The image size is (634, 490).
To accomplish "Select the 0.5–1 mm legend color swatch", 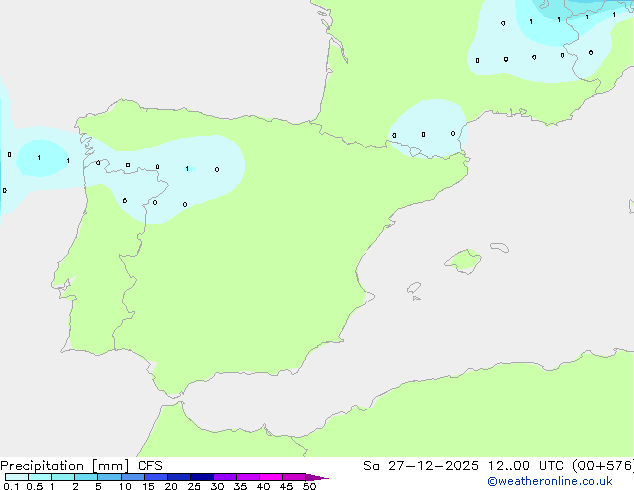I will 40,477.
